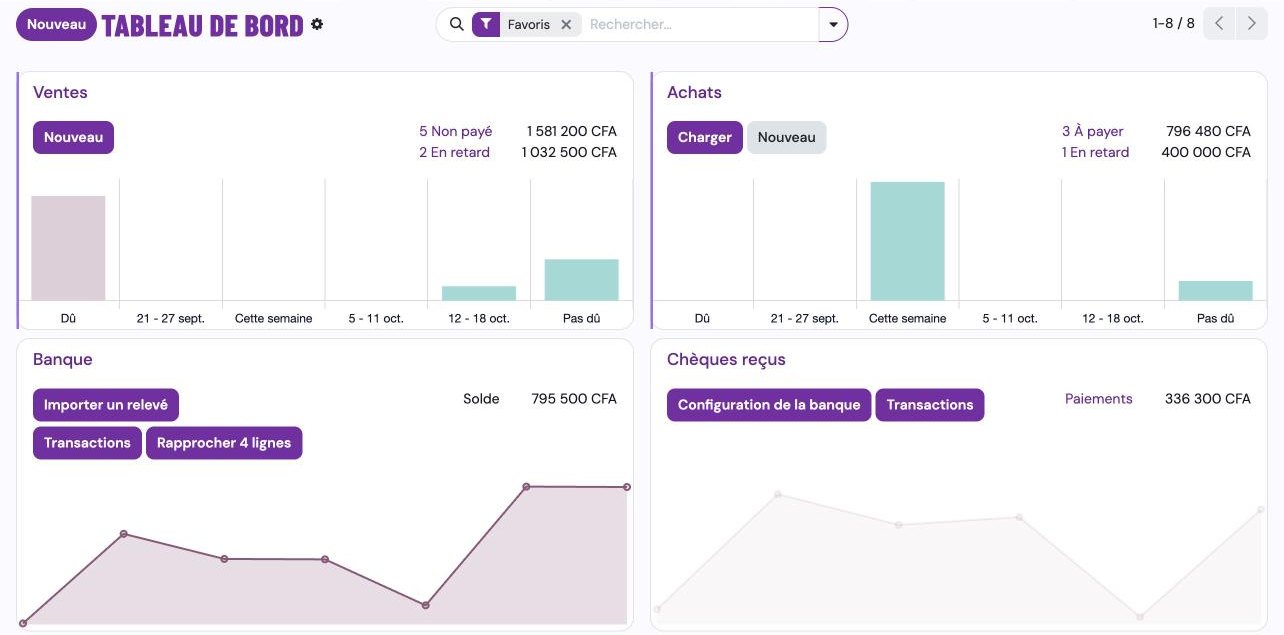Image resolution: width=1284 pixels, height=635 pixels.
Task: Click Importer un relevé button
Action: 106,405
